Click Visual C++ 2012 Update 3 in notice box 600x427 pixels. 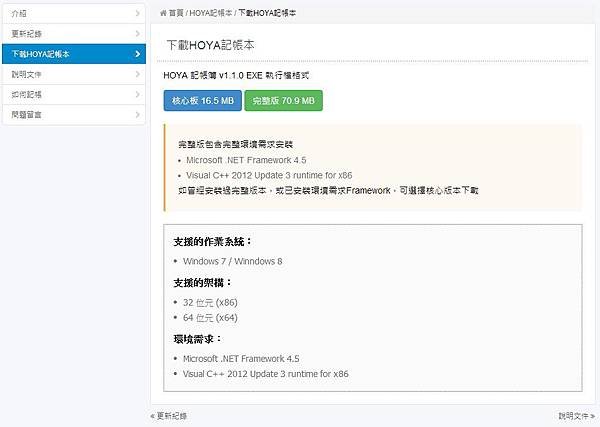point(269,175)
